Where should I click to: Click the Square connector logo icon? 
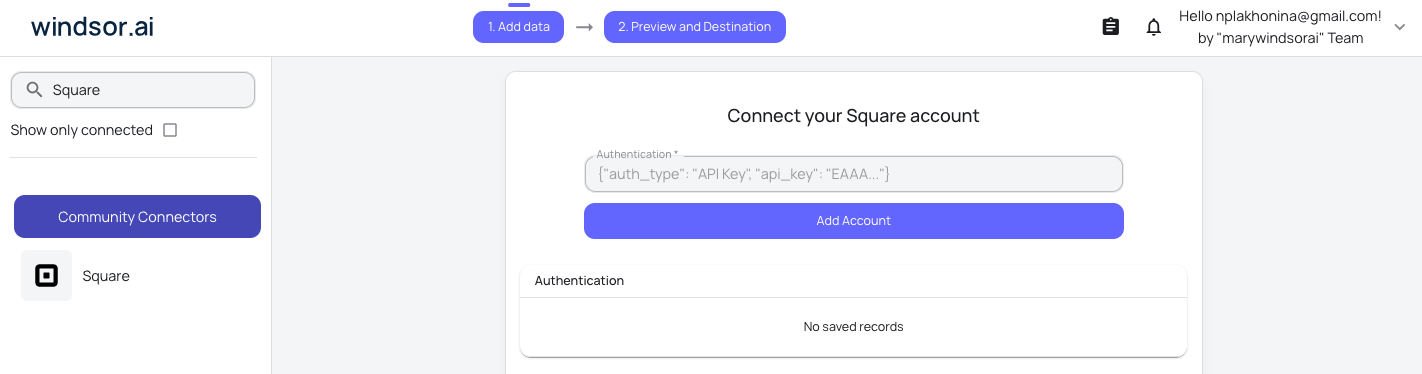[46, 276]
